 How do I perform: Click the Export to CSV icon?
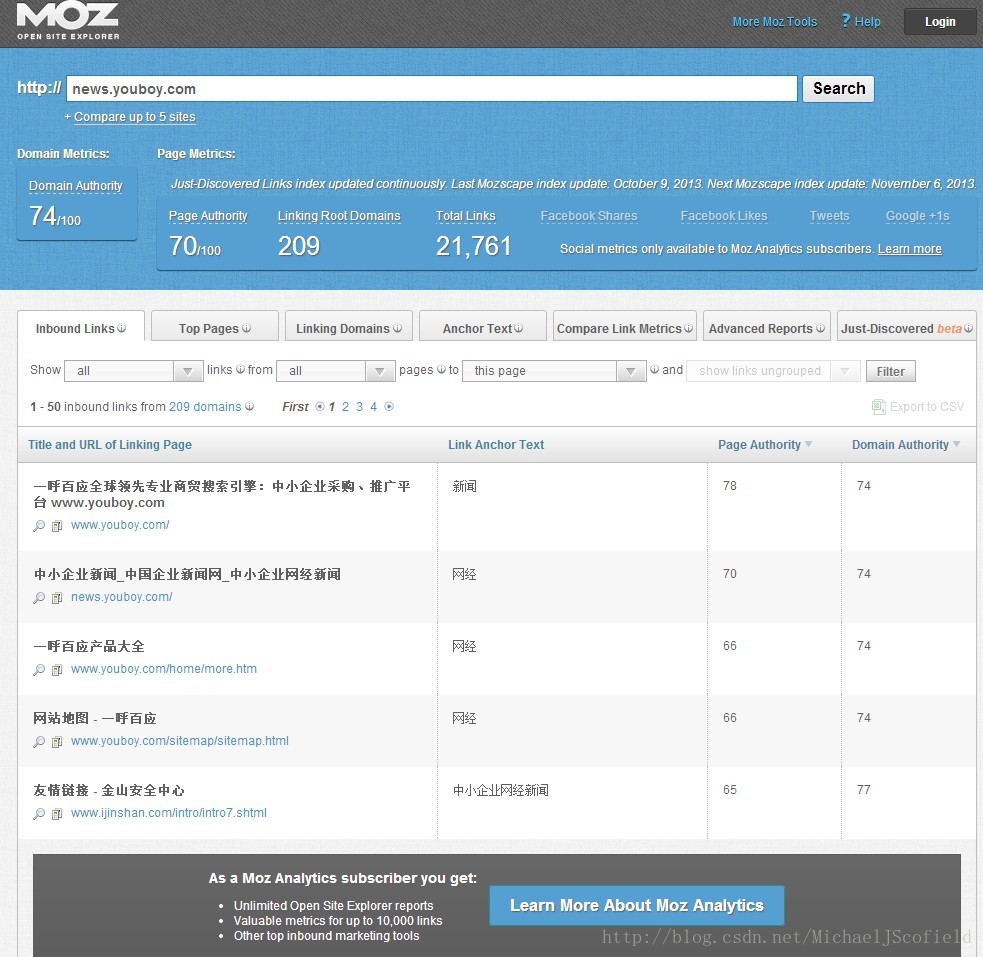click(878, 407)
